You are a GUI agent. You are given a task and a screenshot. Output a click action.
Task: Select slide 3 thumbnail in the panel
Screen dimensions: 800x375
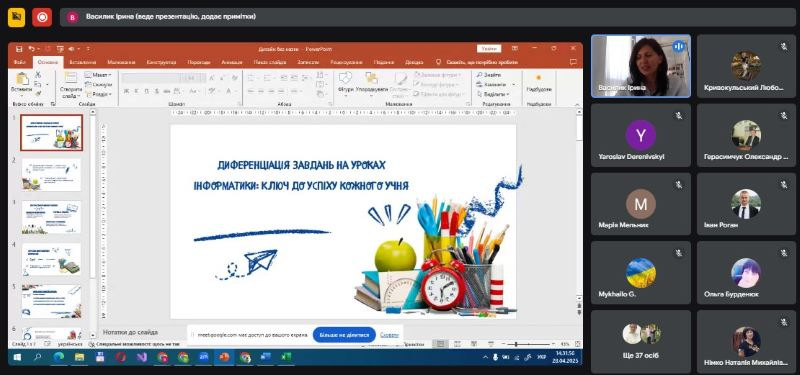click(51, 217)
